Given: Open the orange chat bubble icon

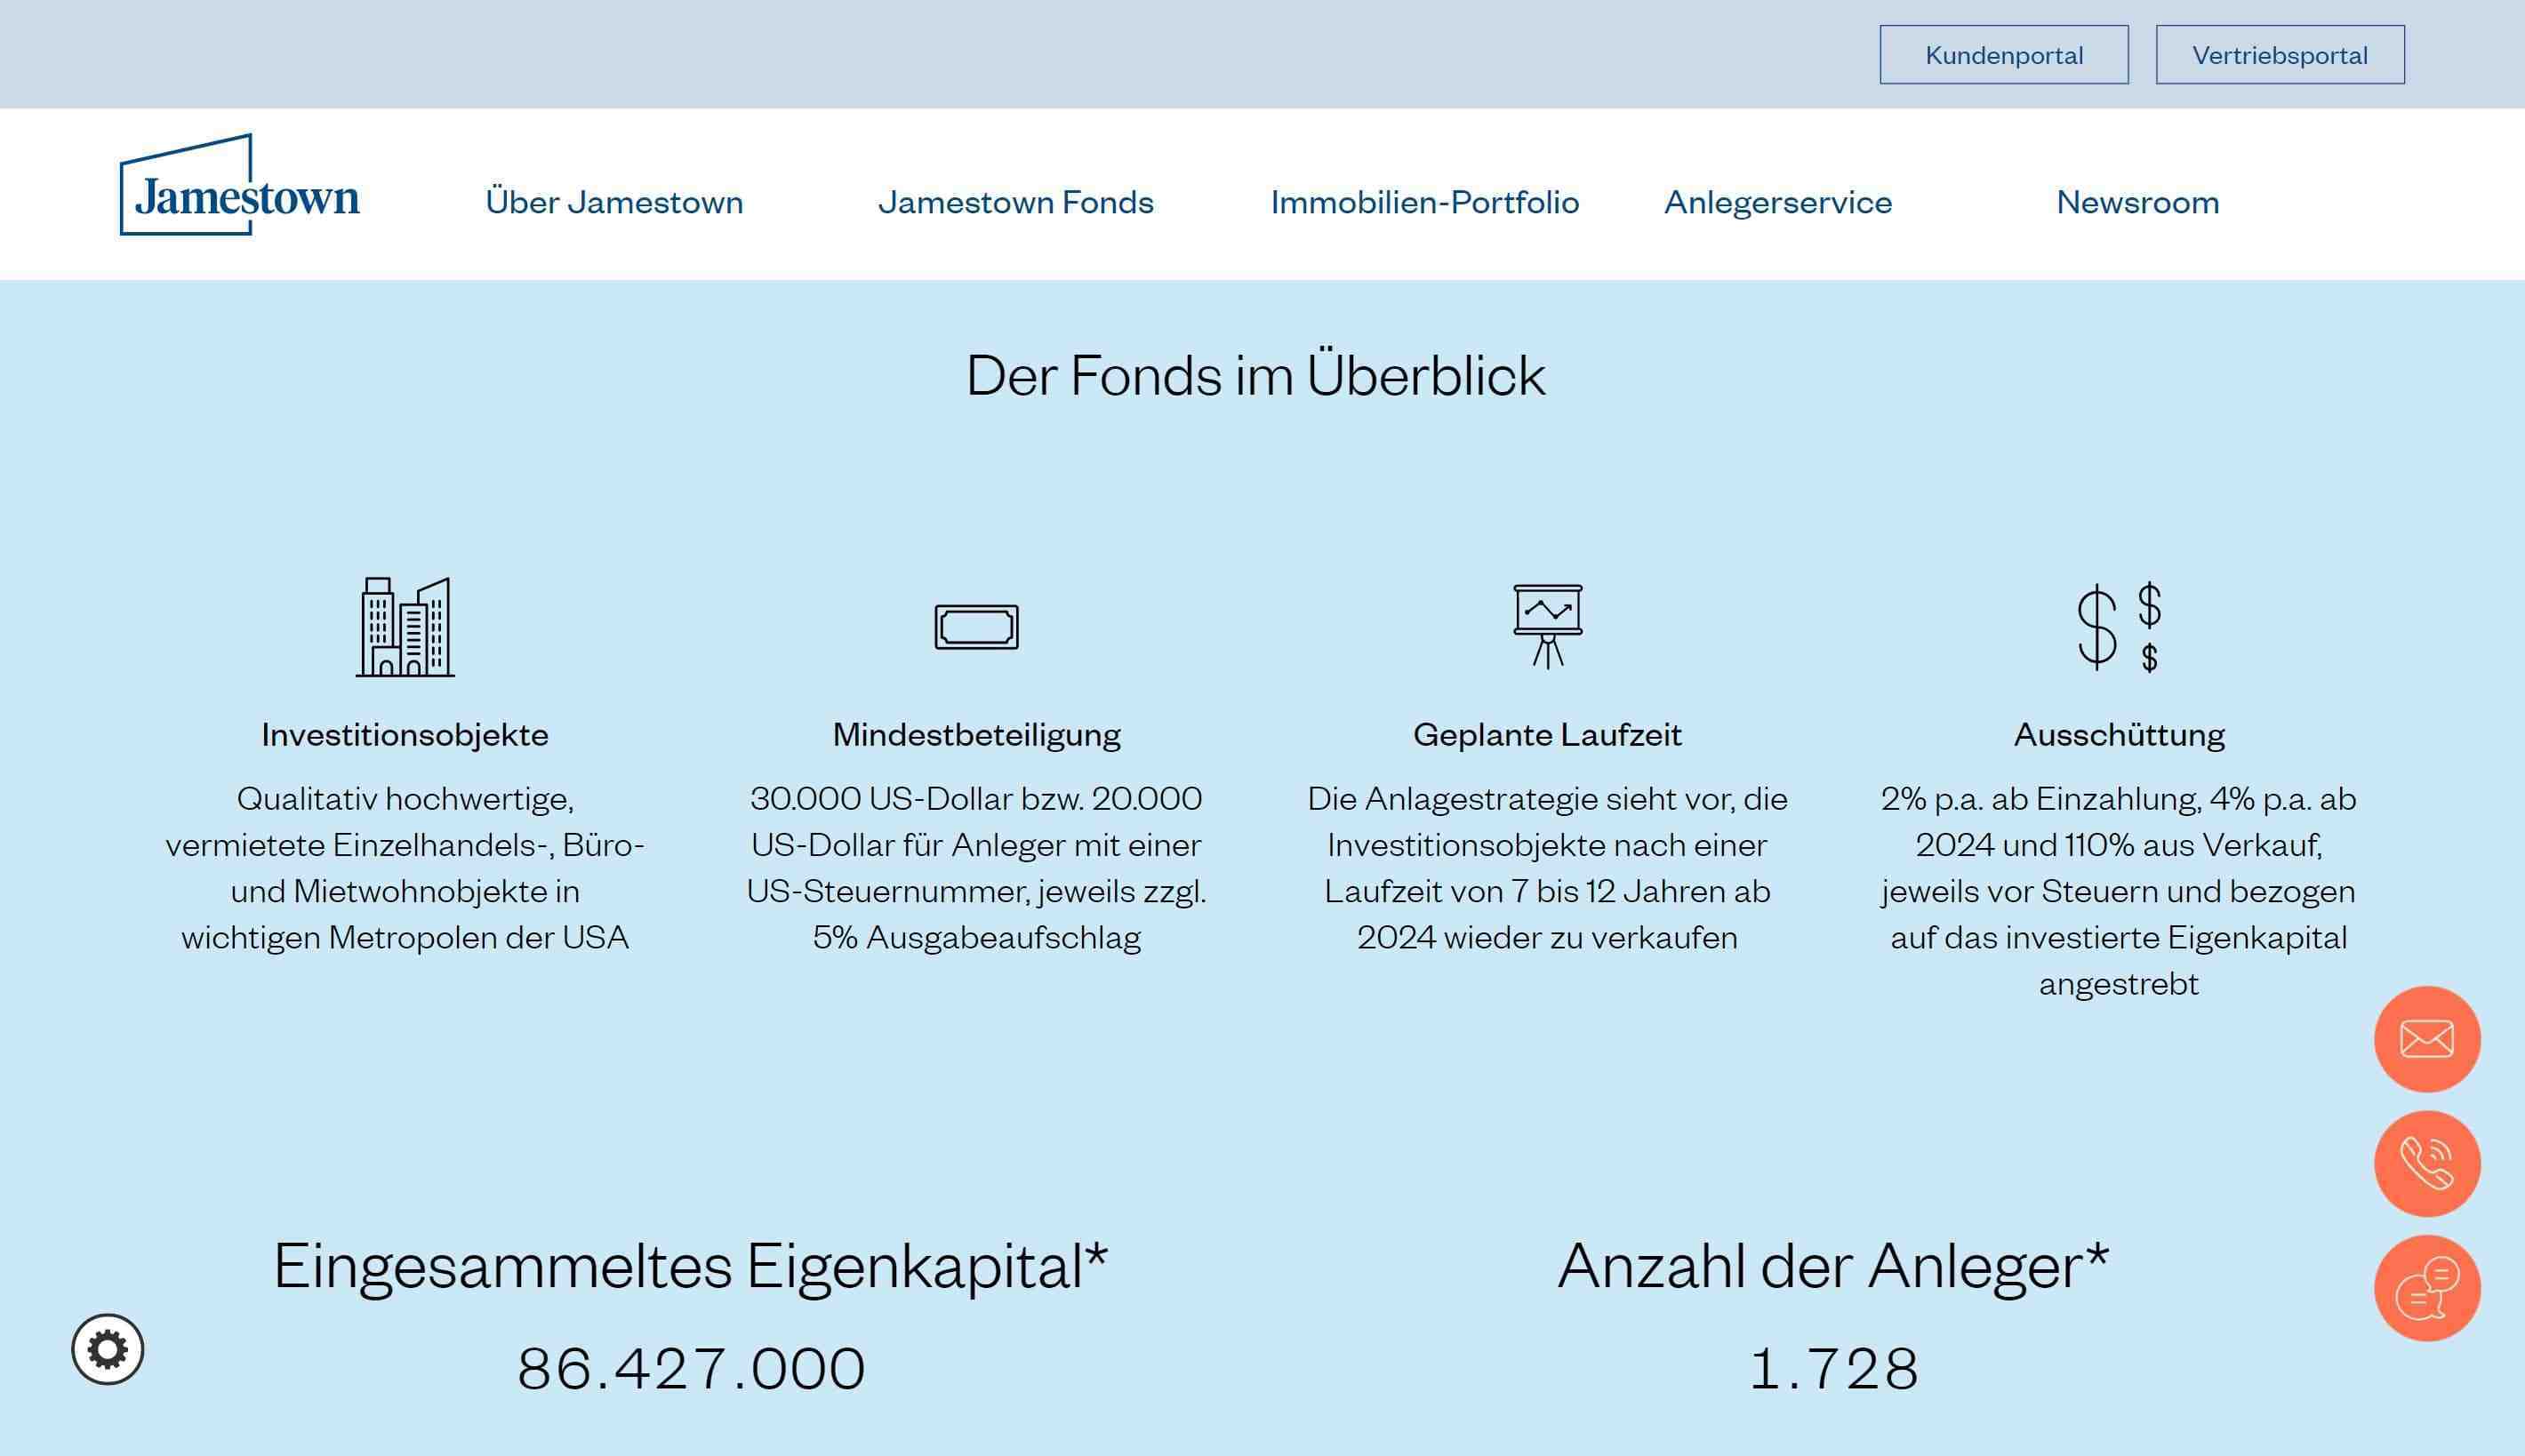Looking at the screenshot, I should pos(2426,1288).
